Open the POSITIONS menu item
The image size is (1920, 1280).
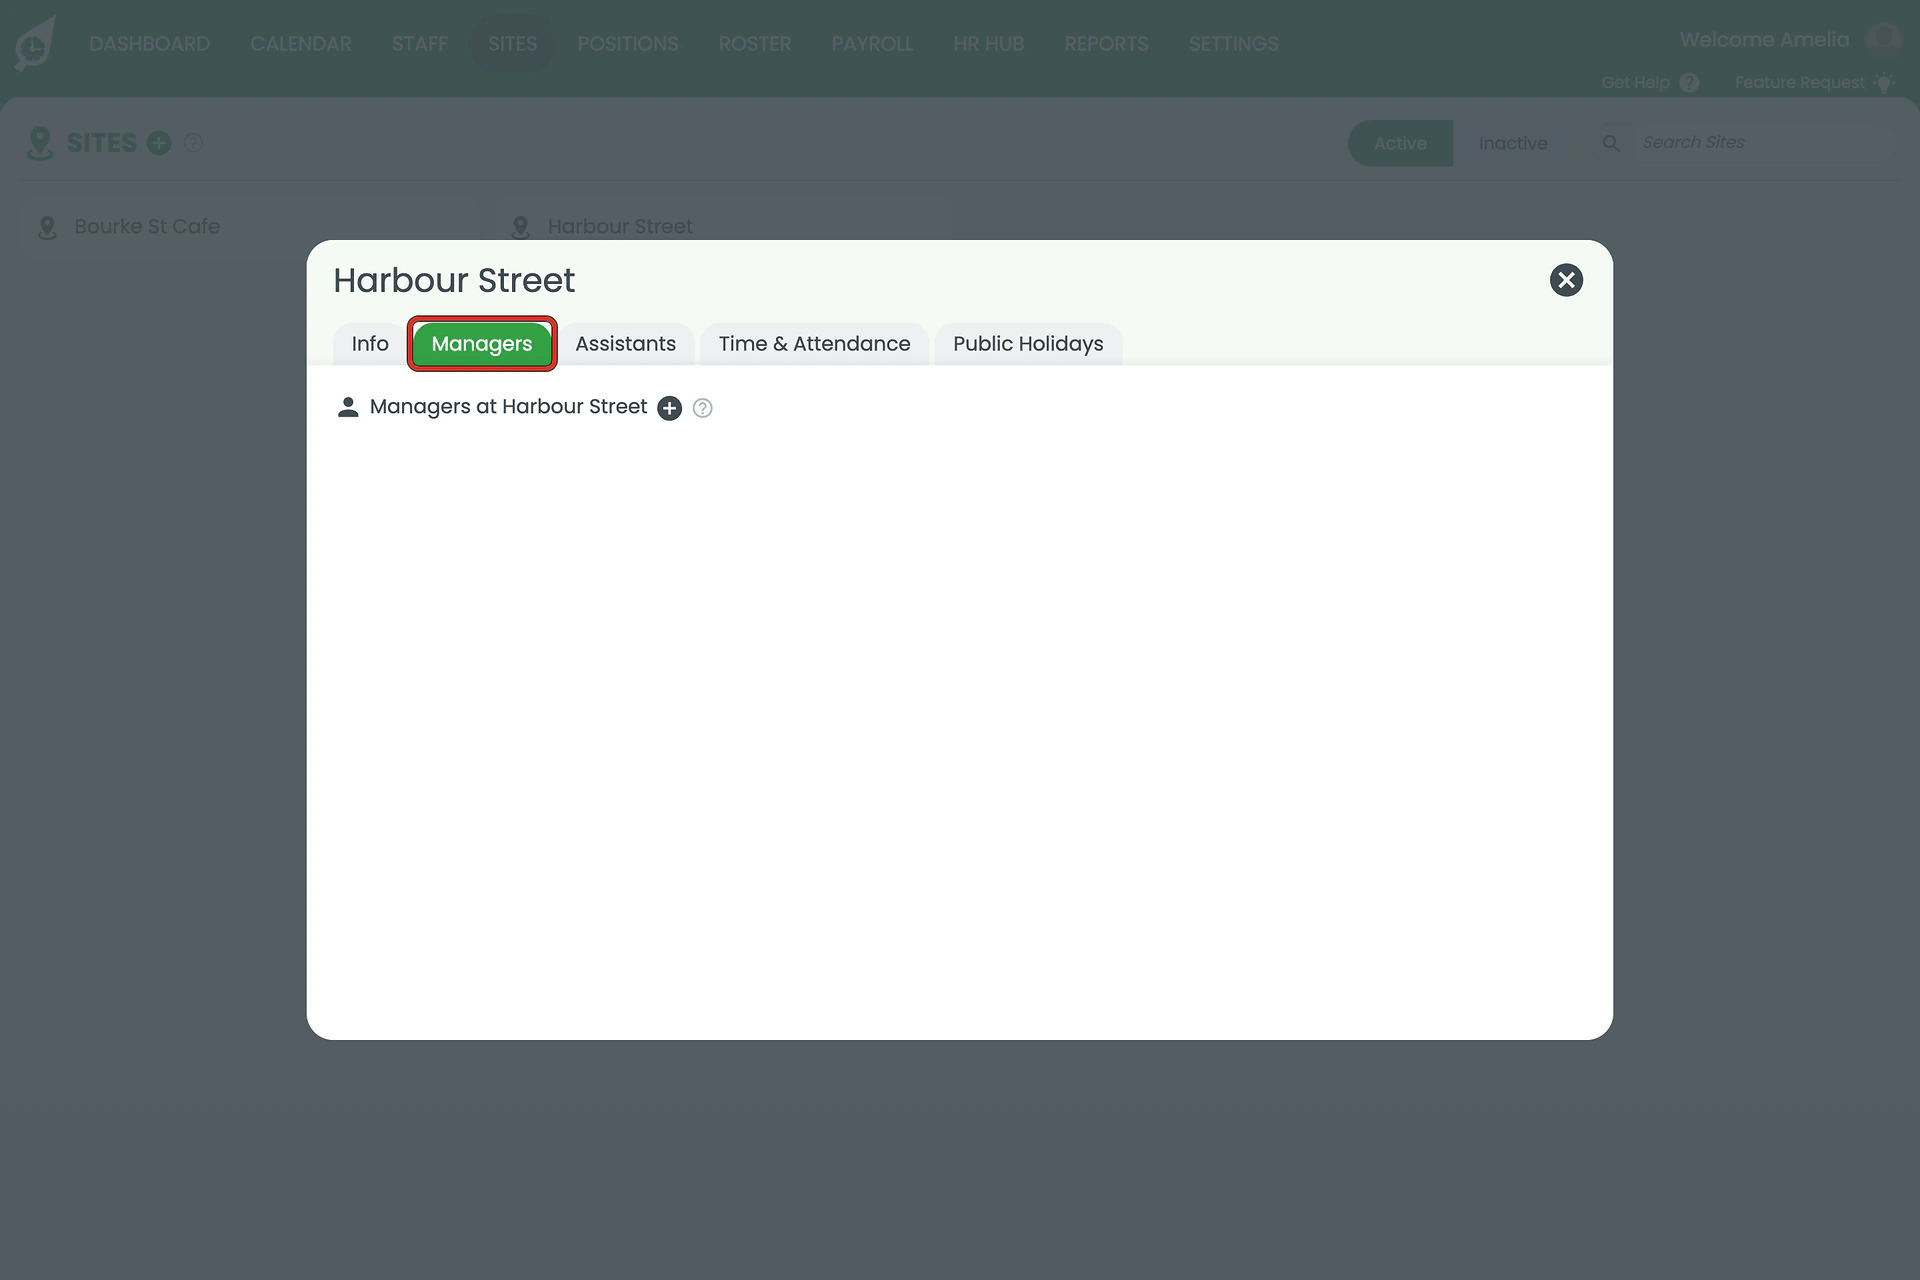[628, 44]
